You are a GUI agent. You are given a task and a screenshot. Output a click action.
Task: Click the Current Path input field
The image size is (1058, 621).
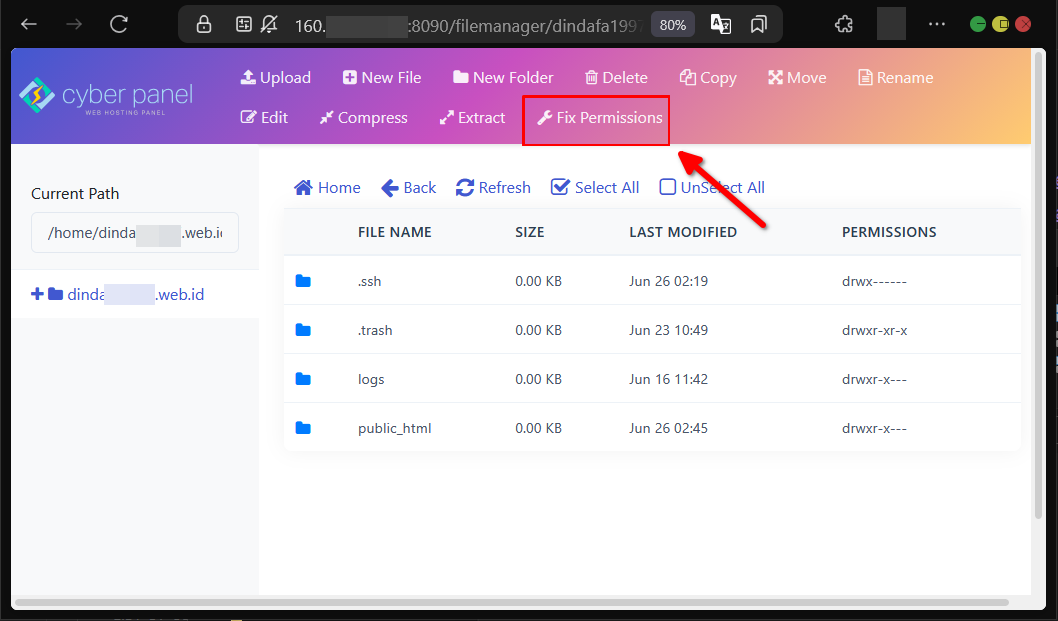pos(135,233)
